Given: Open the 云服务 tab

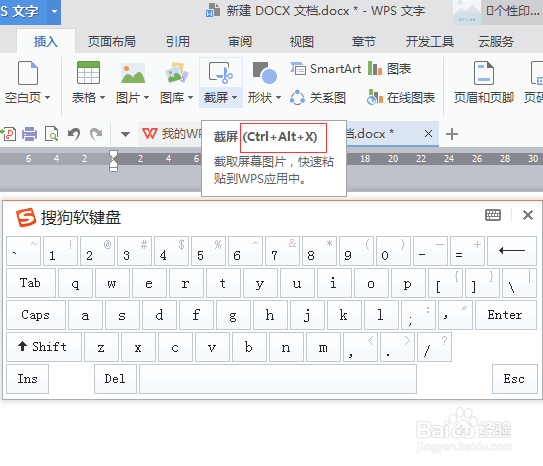Looking at the screenshot, I should (496, 42).
